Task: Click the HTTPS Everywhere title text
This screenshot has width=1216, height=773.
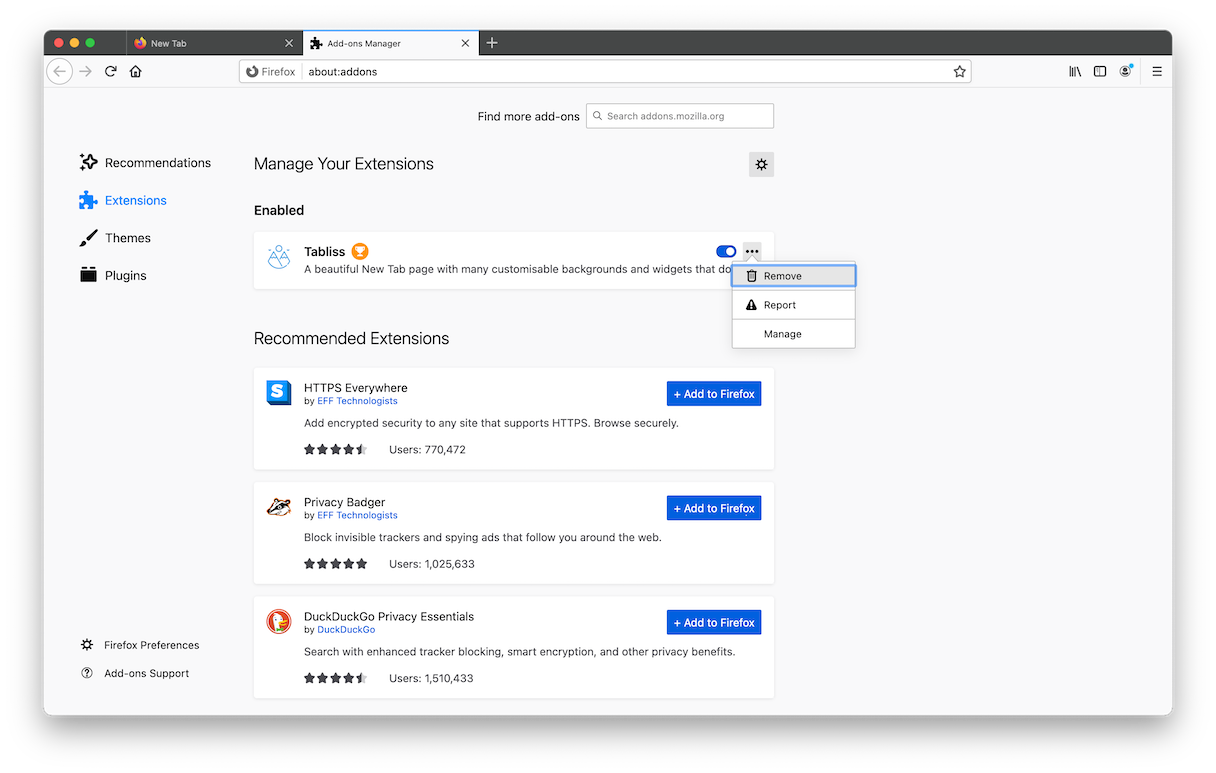Action: pos(356,388)
